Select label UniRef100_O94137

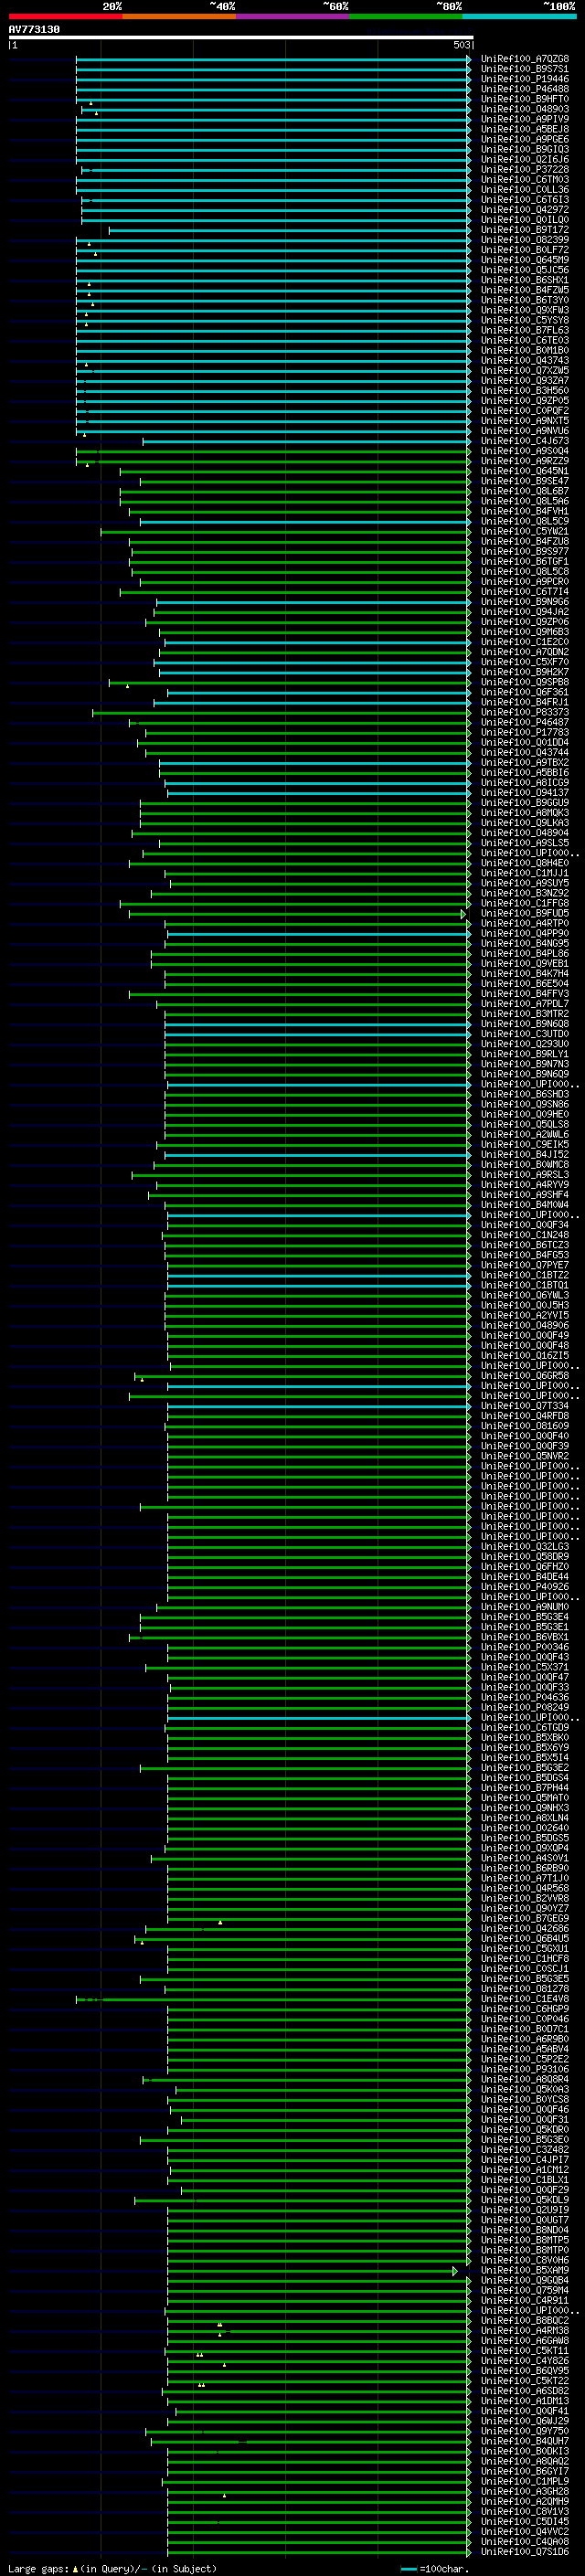pos(524,793)
